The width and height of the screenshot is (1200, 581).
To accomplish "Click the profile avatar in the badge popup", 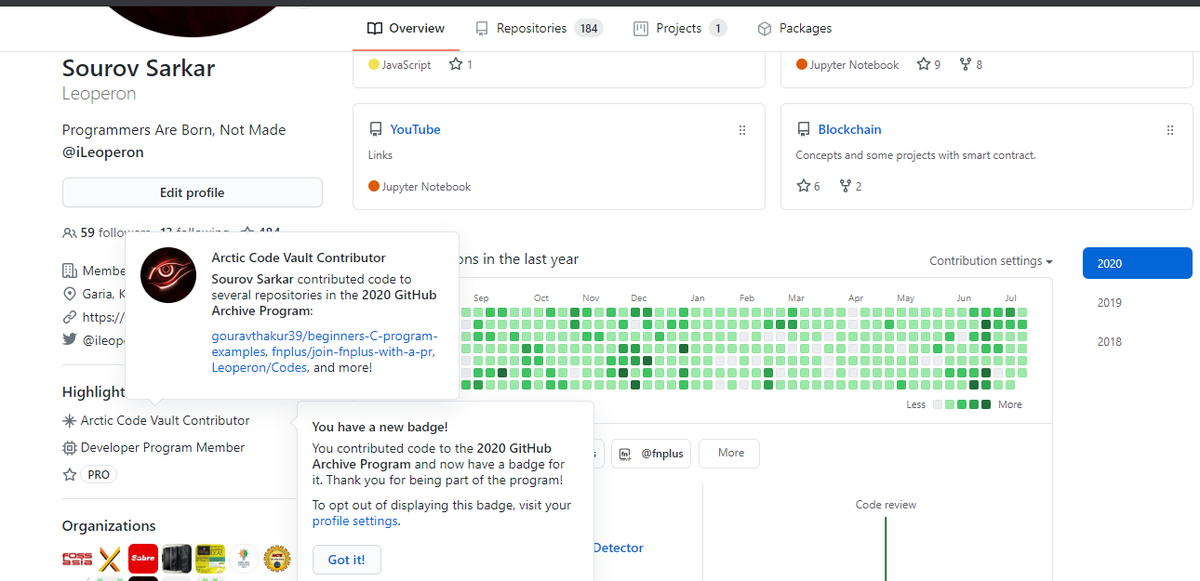I will [x=168, y=275].
